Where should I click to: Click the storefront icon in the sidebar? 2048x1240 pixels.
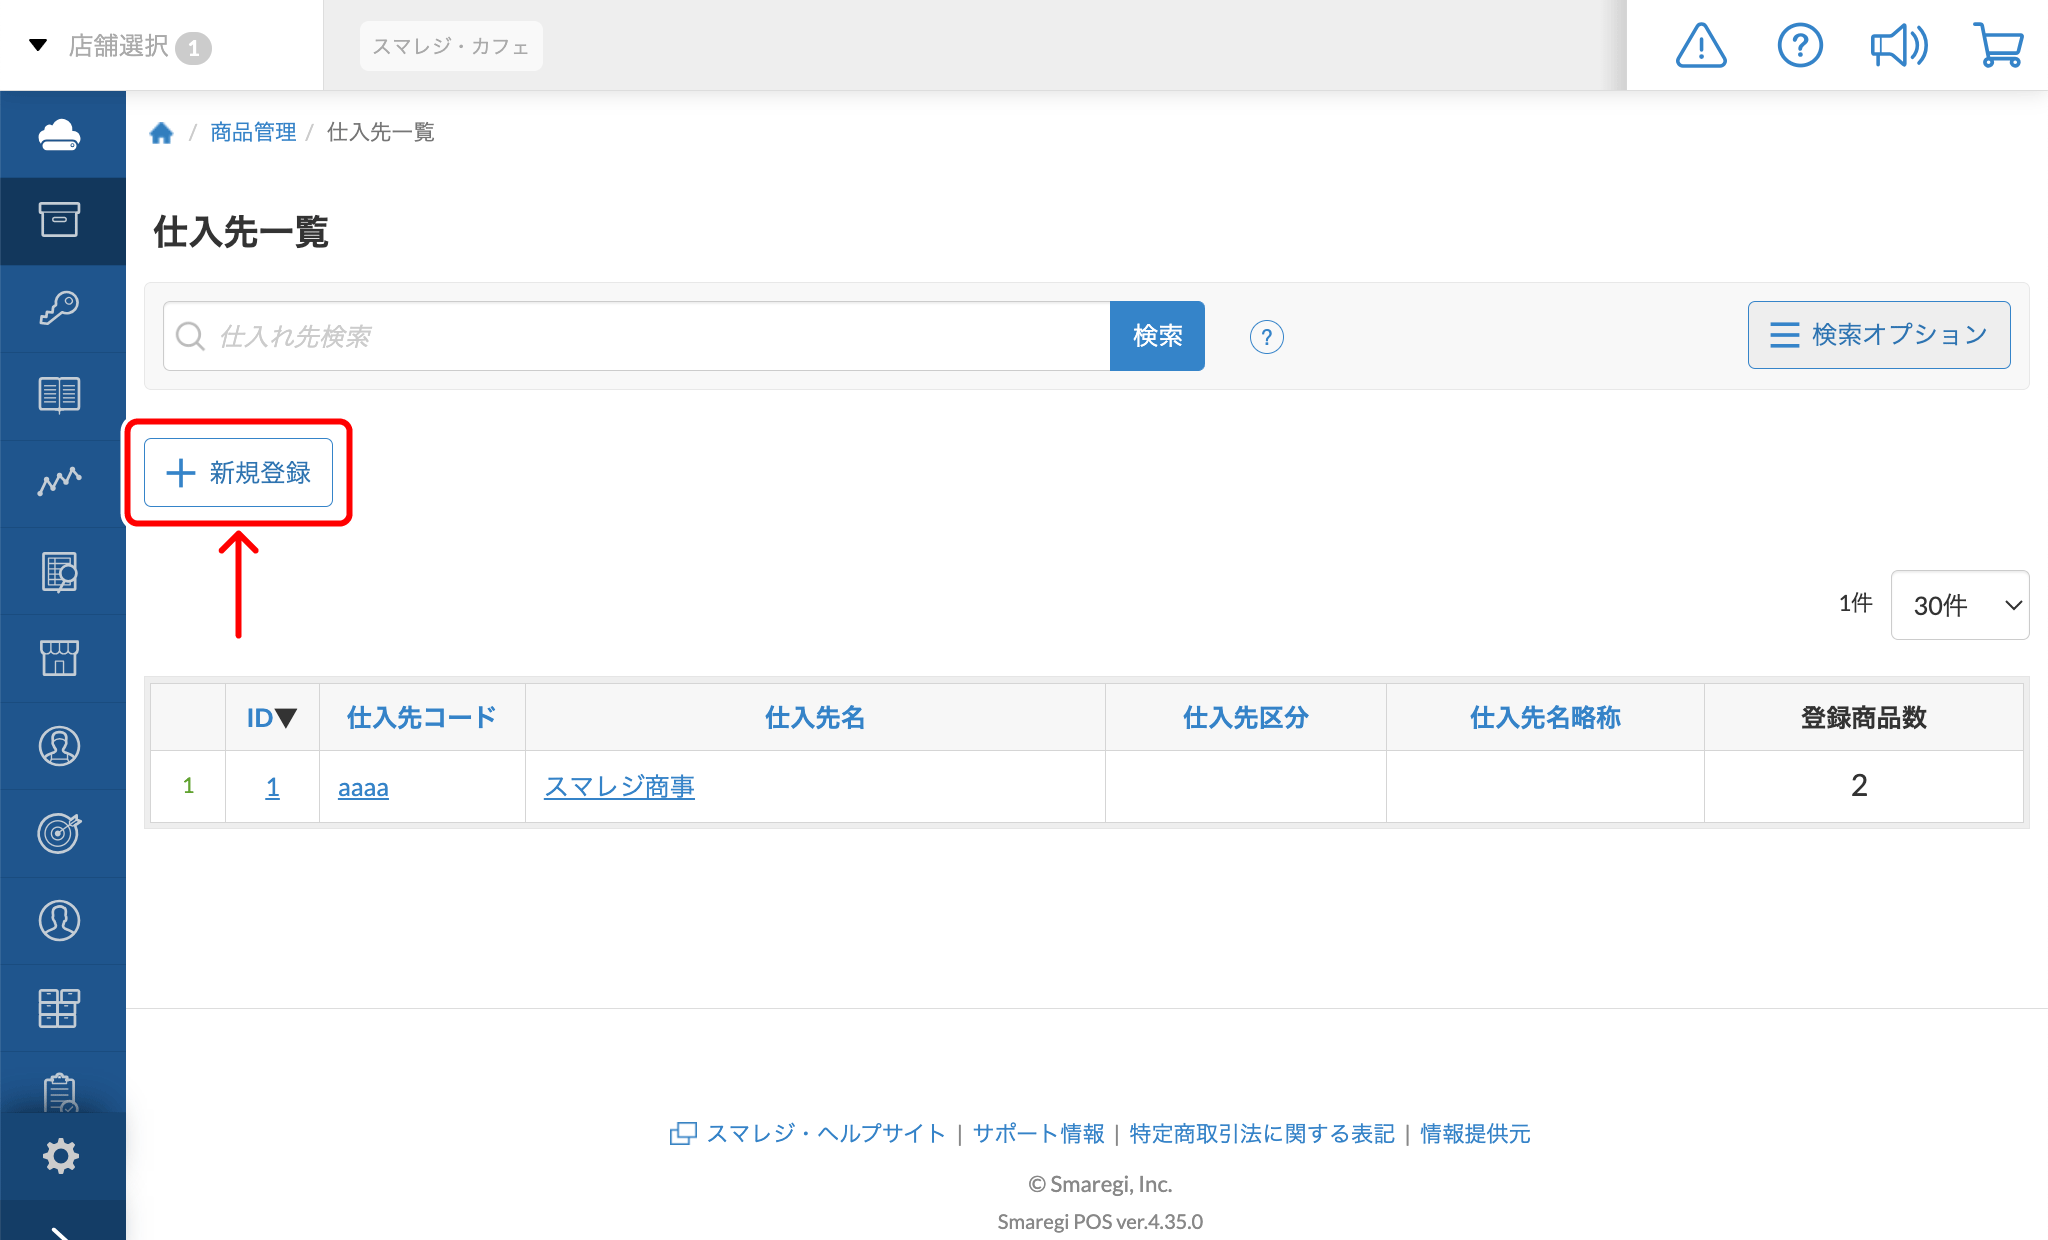pyautogui.click(x=62, y=658)
